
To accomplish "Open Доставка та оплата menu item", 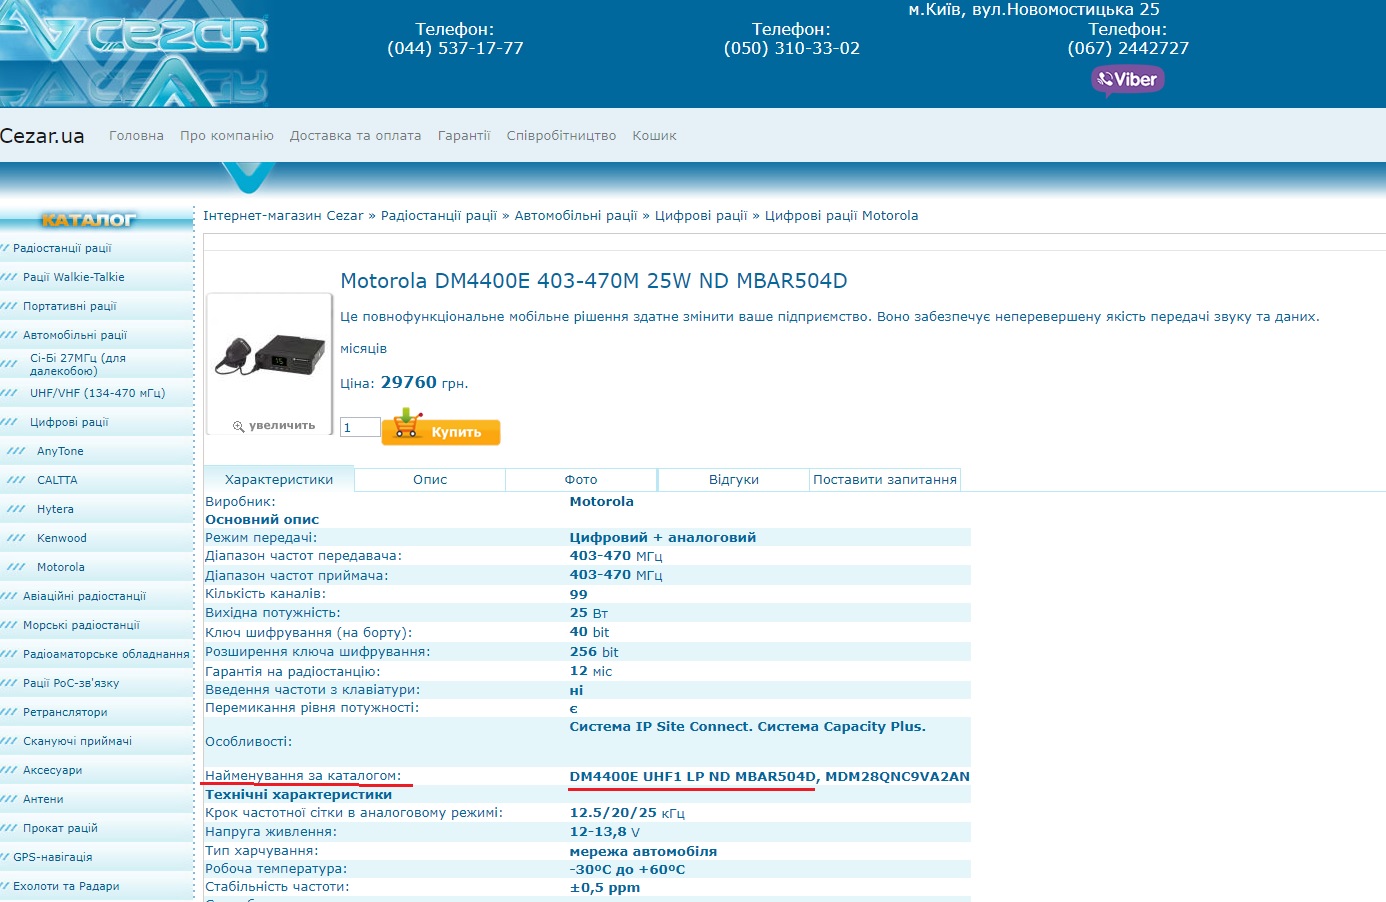I will point(355,136).
